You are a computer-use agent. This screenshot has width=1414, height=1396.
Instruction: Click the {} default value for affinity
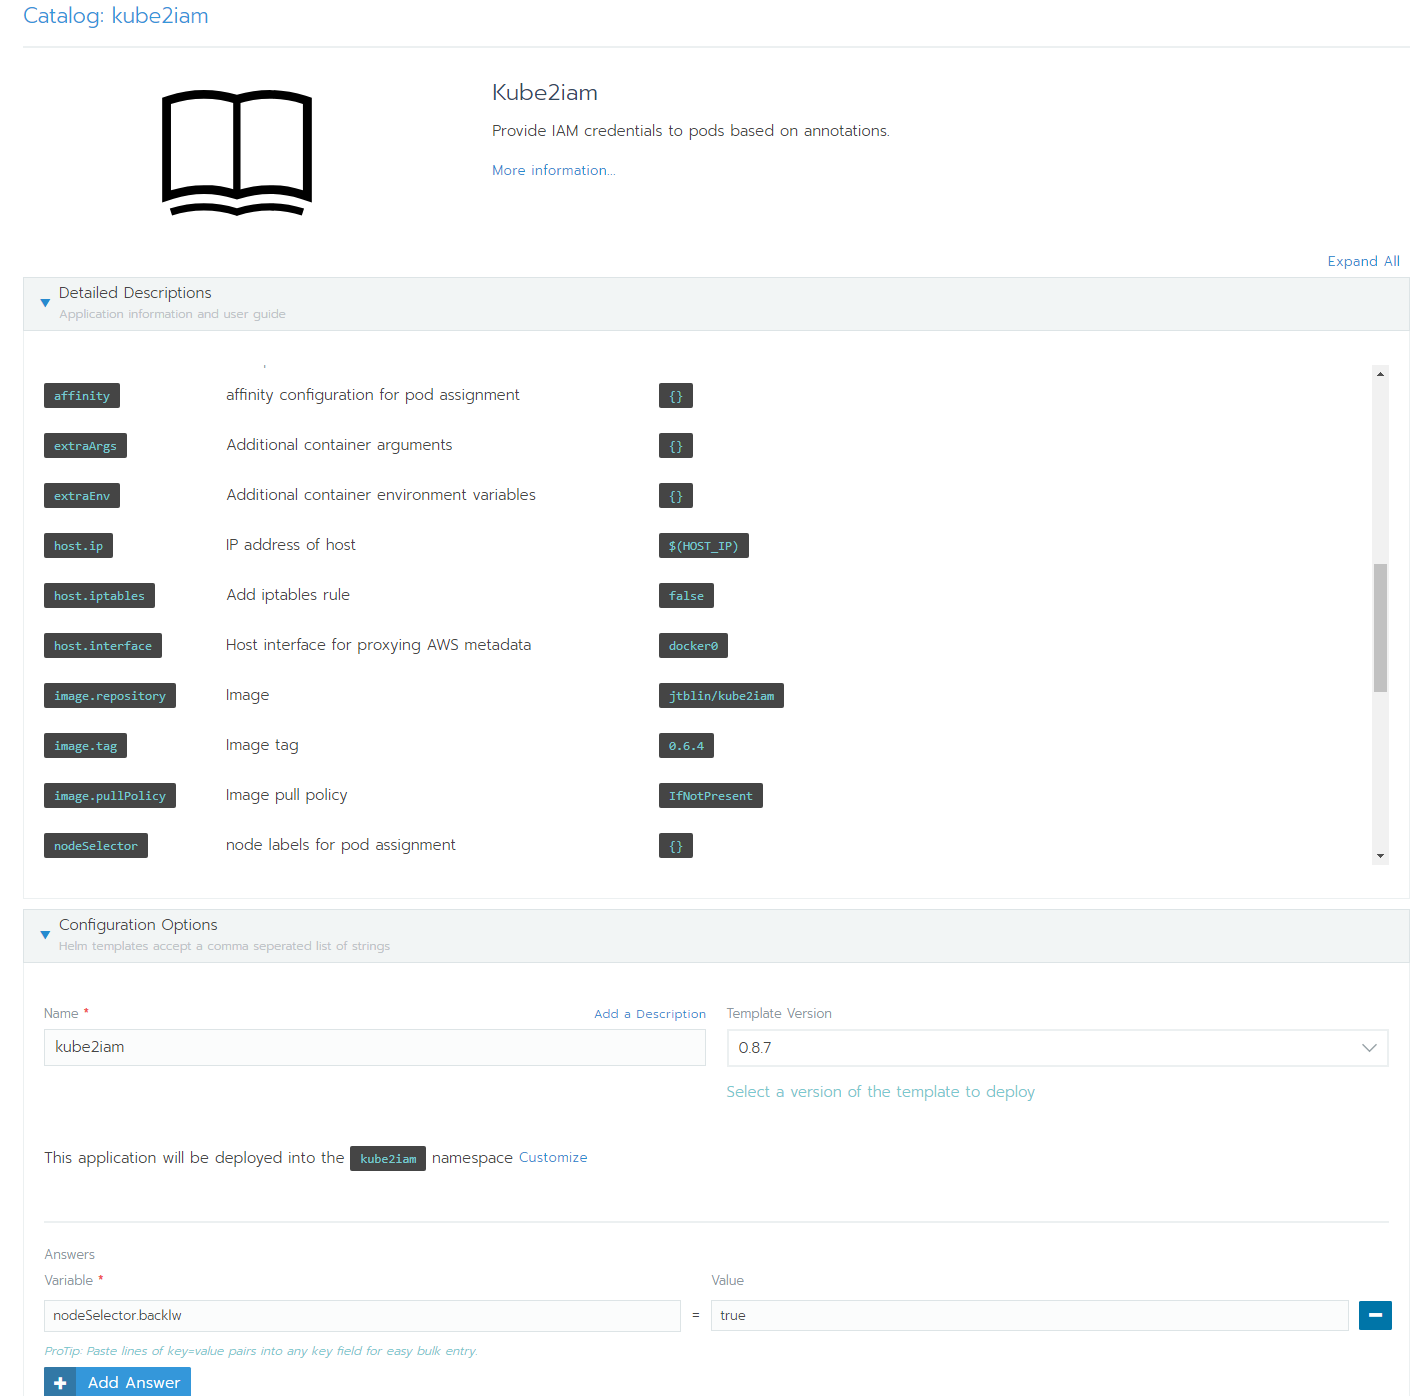(x=676, y=396)
